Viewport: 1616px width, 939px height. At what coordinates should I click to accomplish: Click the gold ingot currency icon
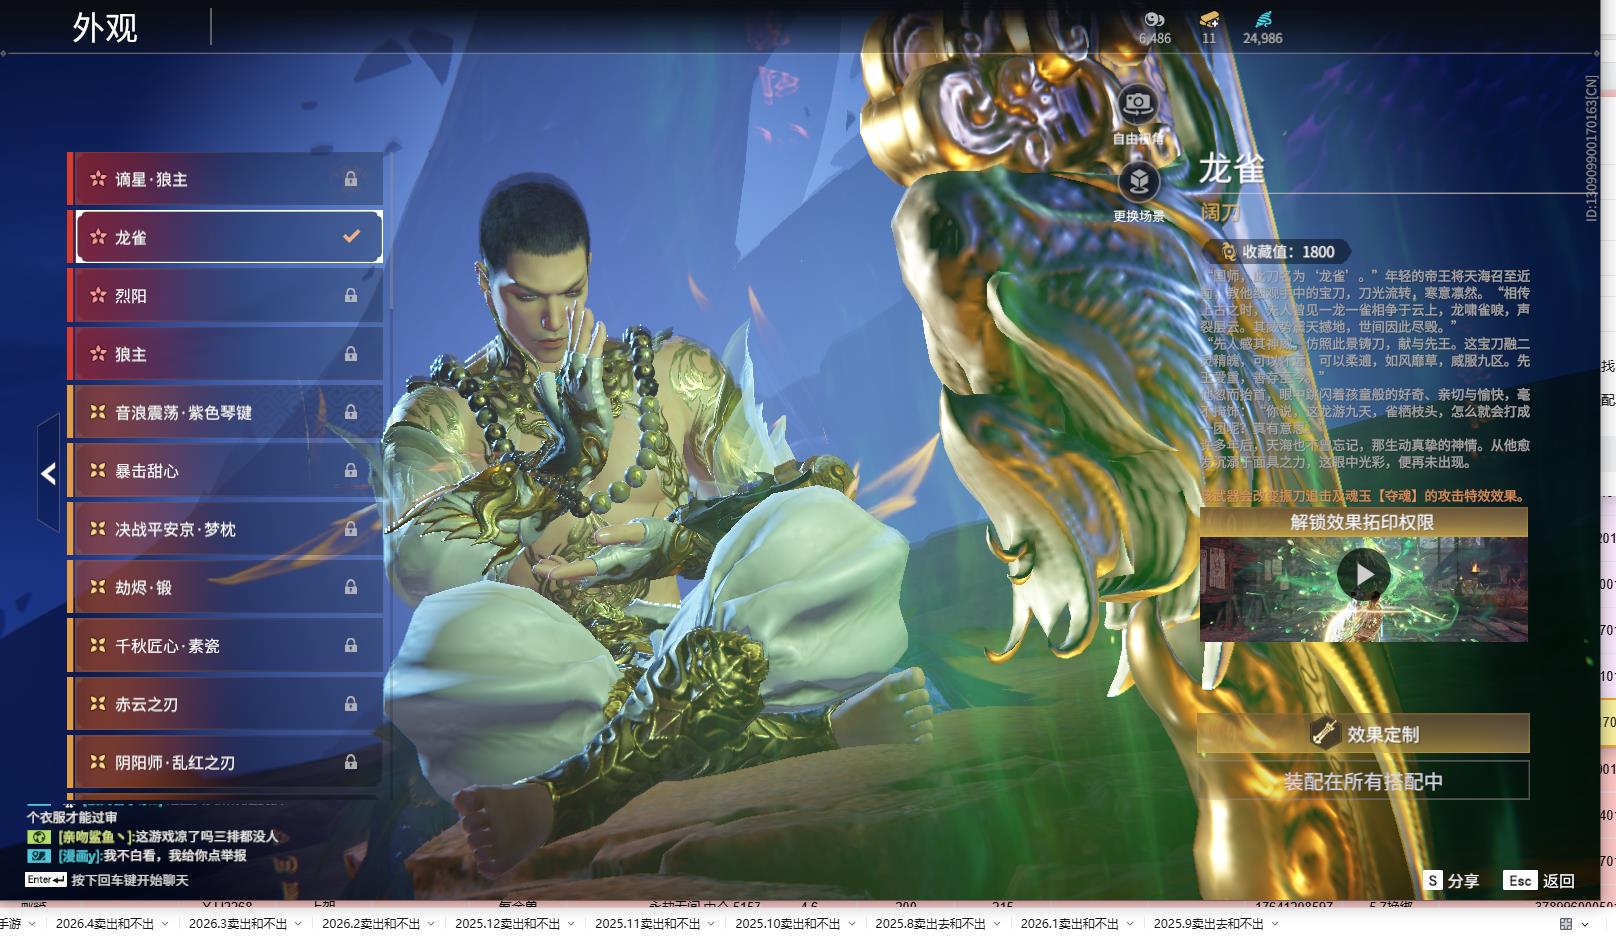pos(1209,19)
